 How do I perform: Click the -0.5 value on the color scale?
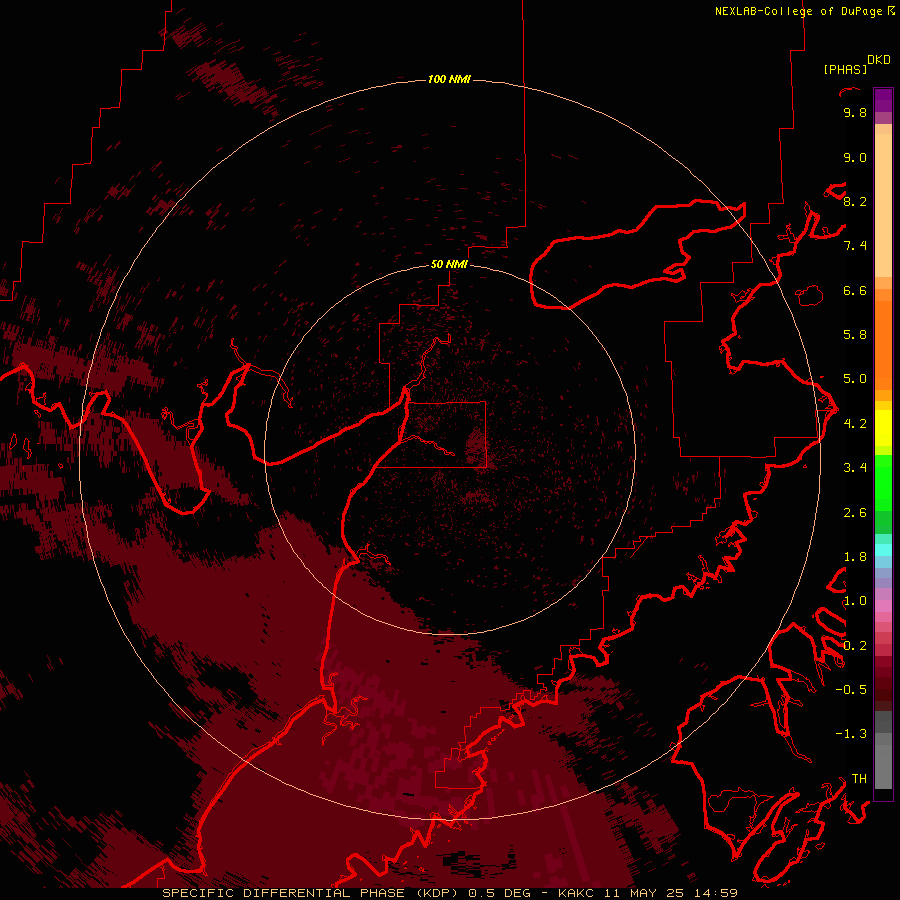pyautogui.click(x=851, y=689)
